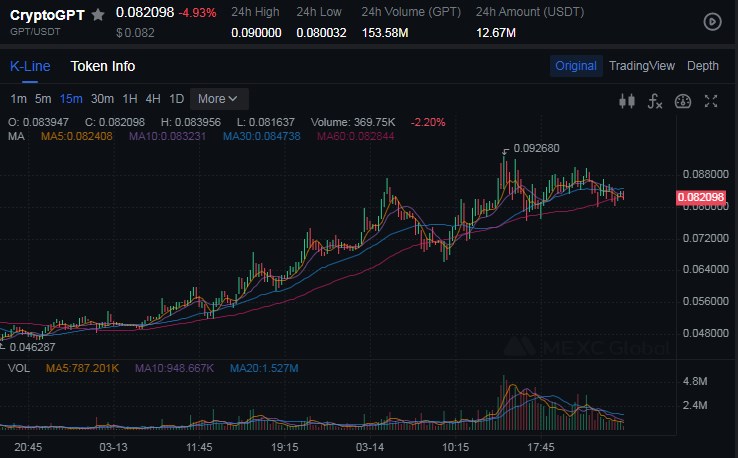Open the Token Info tab
The image size is (738, 458).
[103, 66]
